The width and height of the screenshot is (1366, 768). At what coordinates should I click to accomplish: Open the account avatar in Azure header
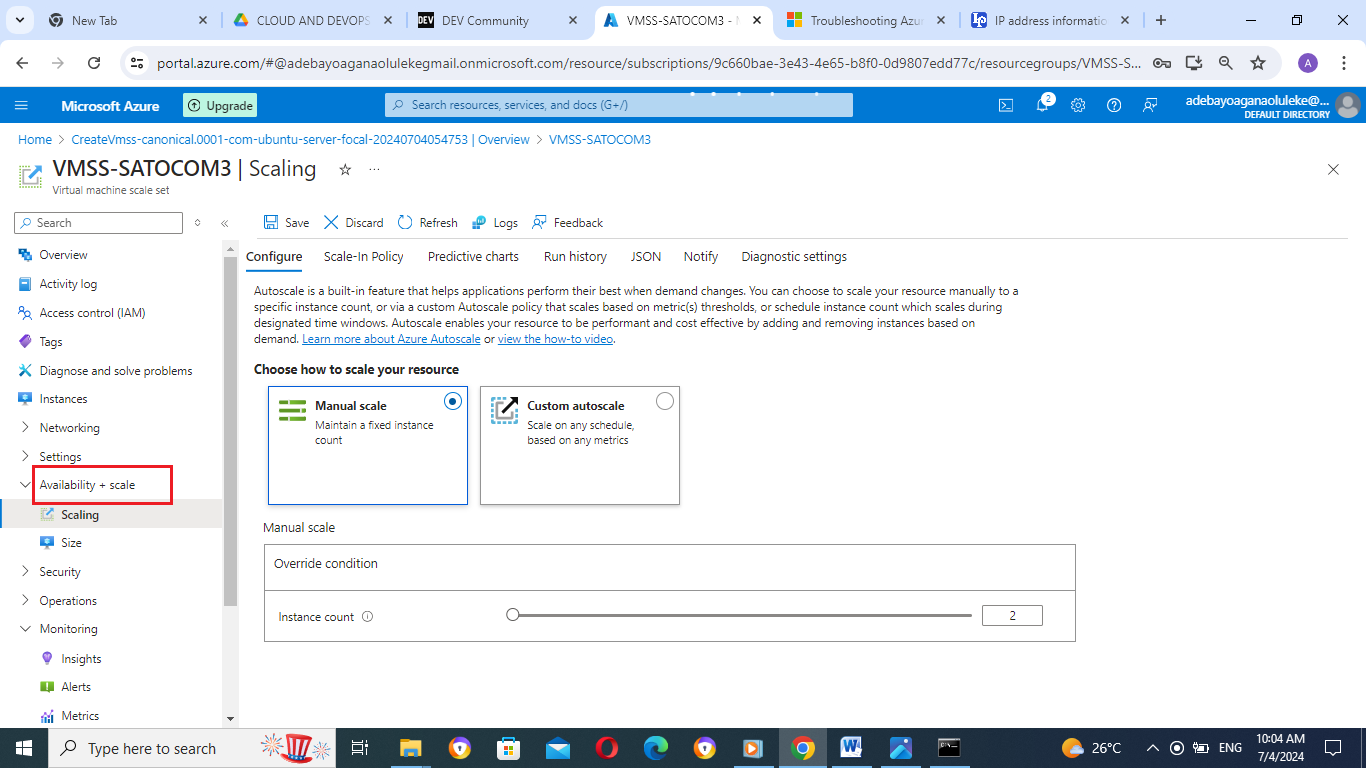pyautogui.click(x=1348, y=105)
